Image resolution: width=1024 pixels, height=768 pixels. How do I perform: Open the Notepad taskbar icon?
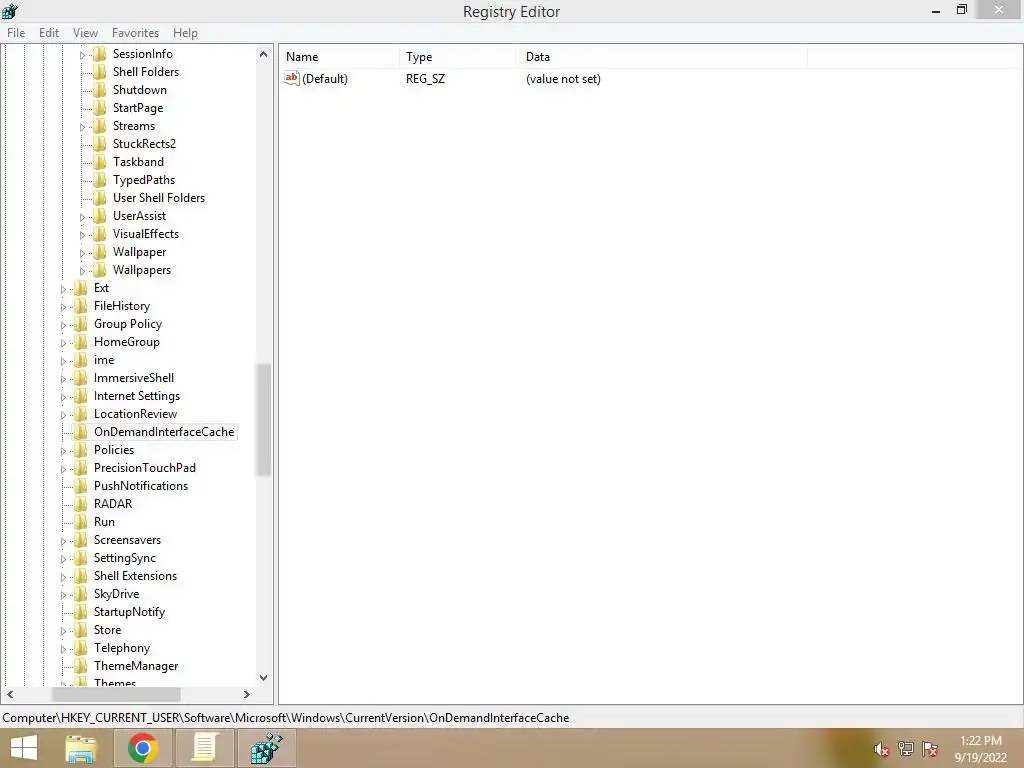click(204, 748)
